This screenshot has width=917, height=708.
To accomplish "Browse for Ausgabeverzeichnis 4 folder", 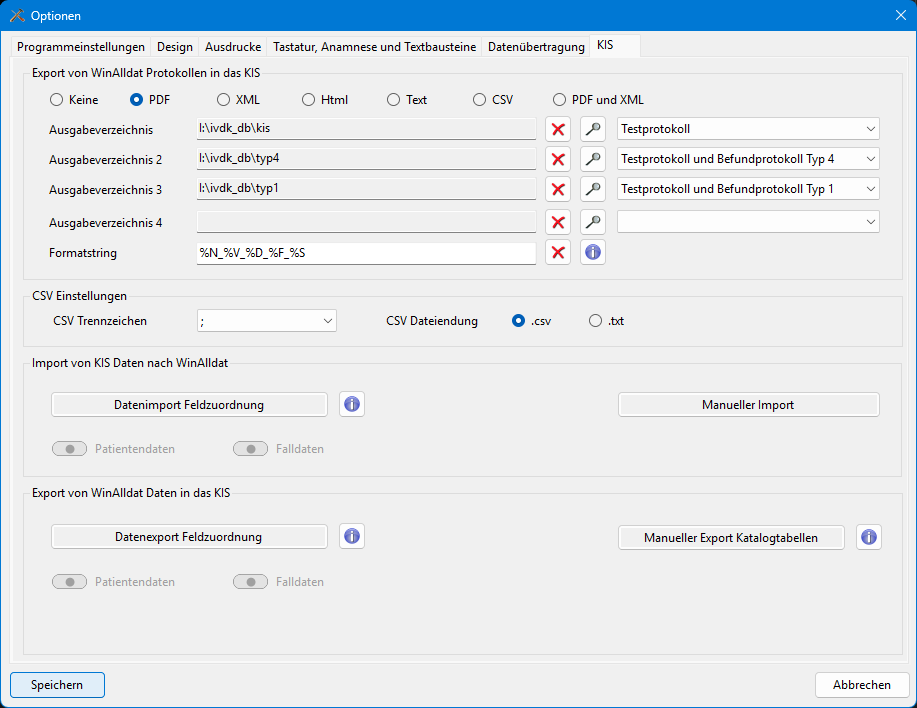I will (x=593, y=222).
